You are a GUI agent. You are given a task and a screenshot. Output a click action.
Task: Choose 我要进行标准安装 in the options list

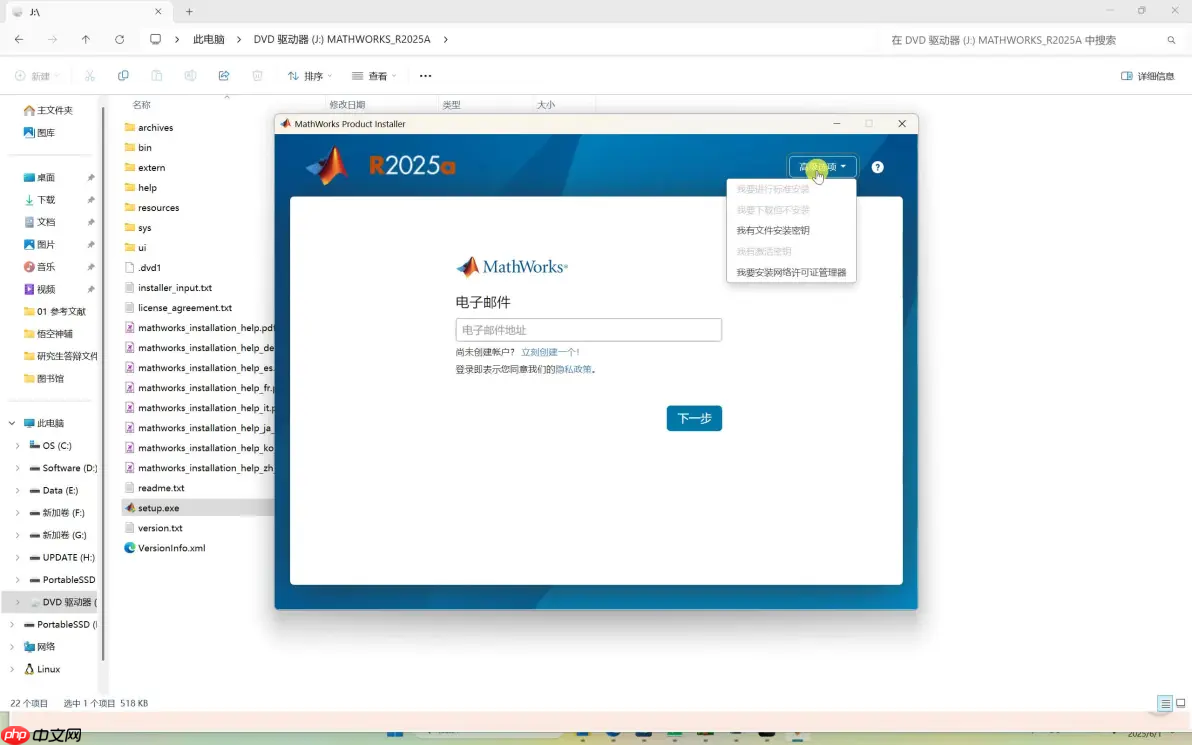(774, 189)
